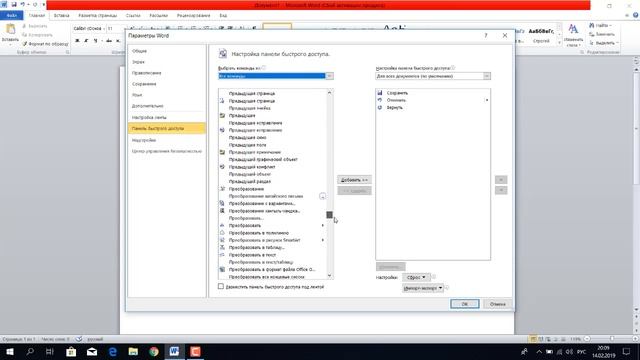Click move up arrow button beside right list
The height and width of the screenshot is (360, 640).
point(501,180)
